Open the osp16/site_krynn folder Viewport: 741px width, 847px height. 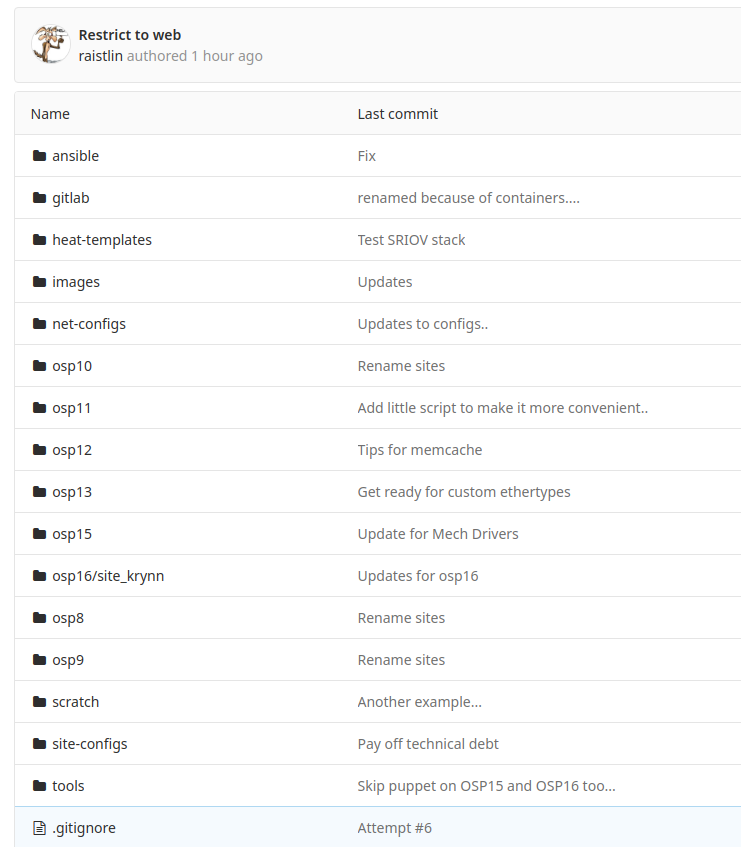pos(108,576)
